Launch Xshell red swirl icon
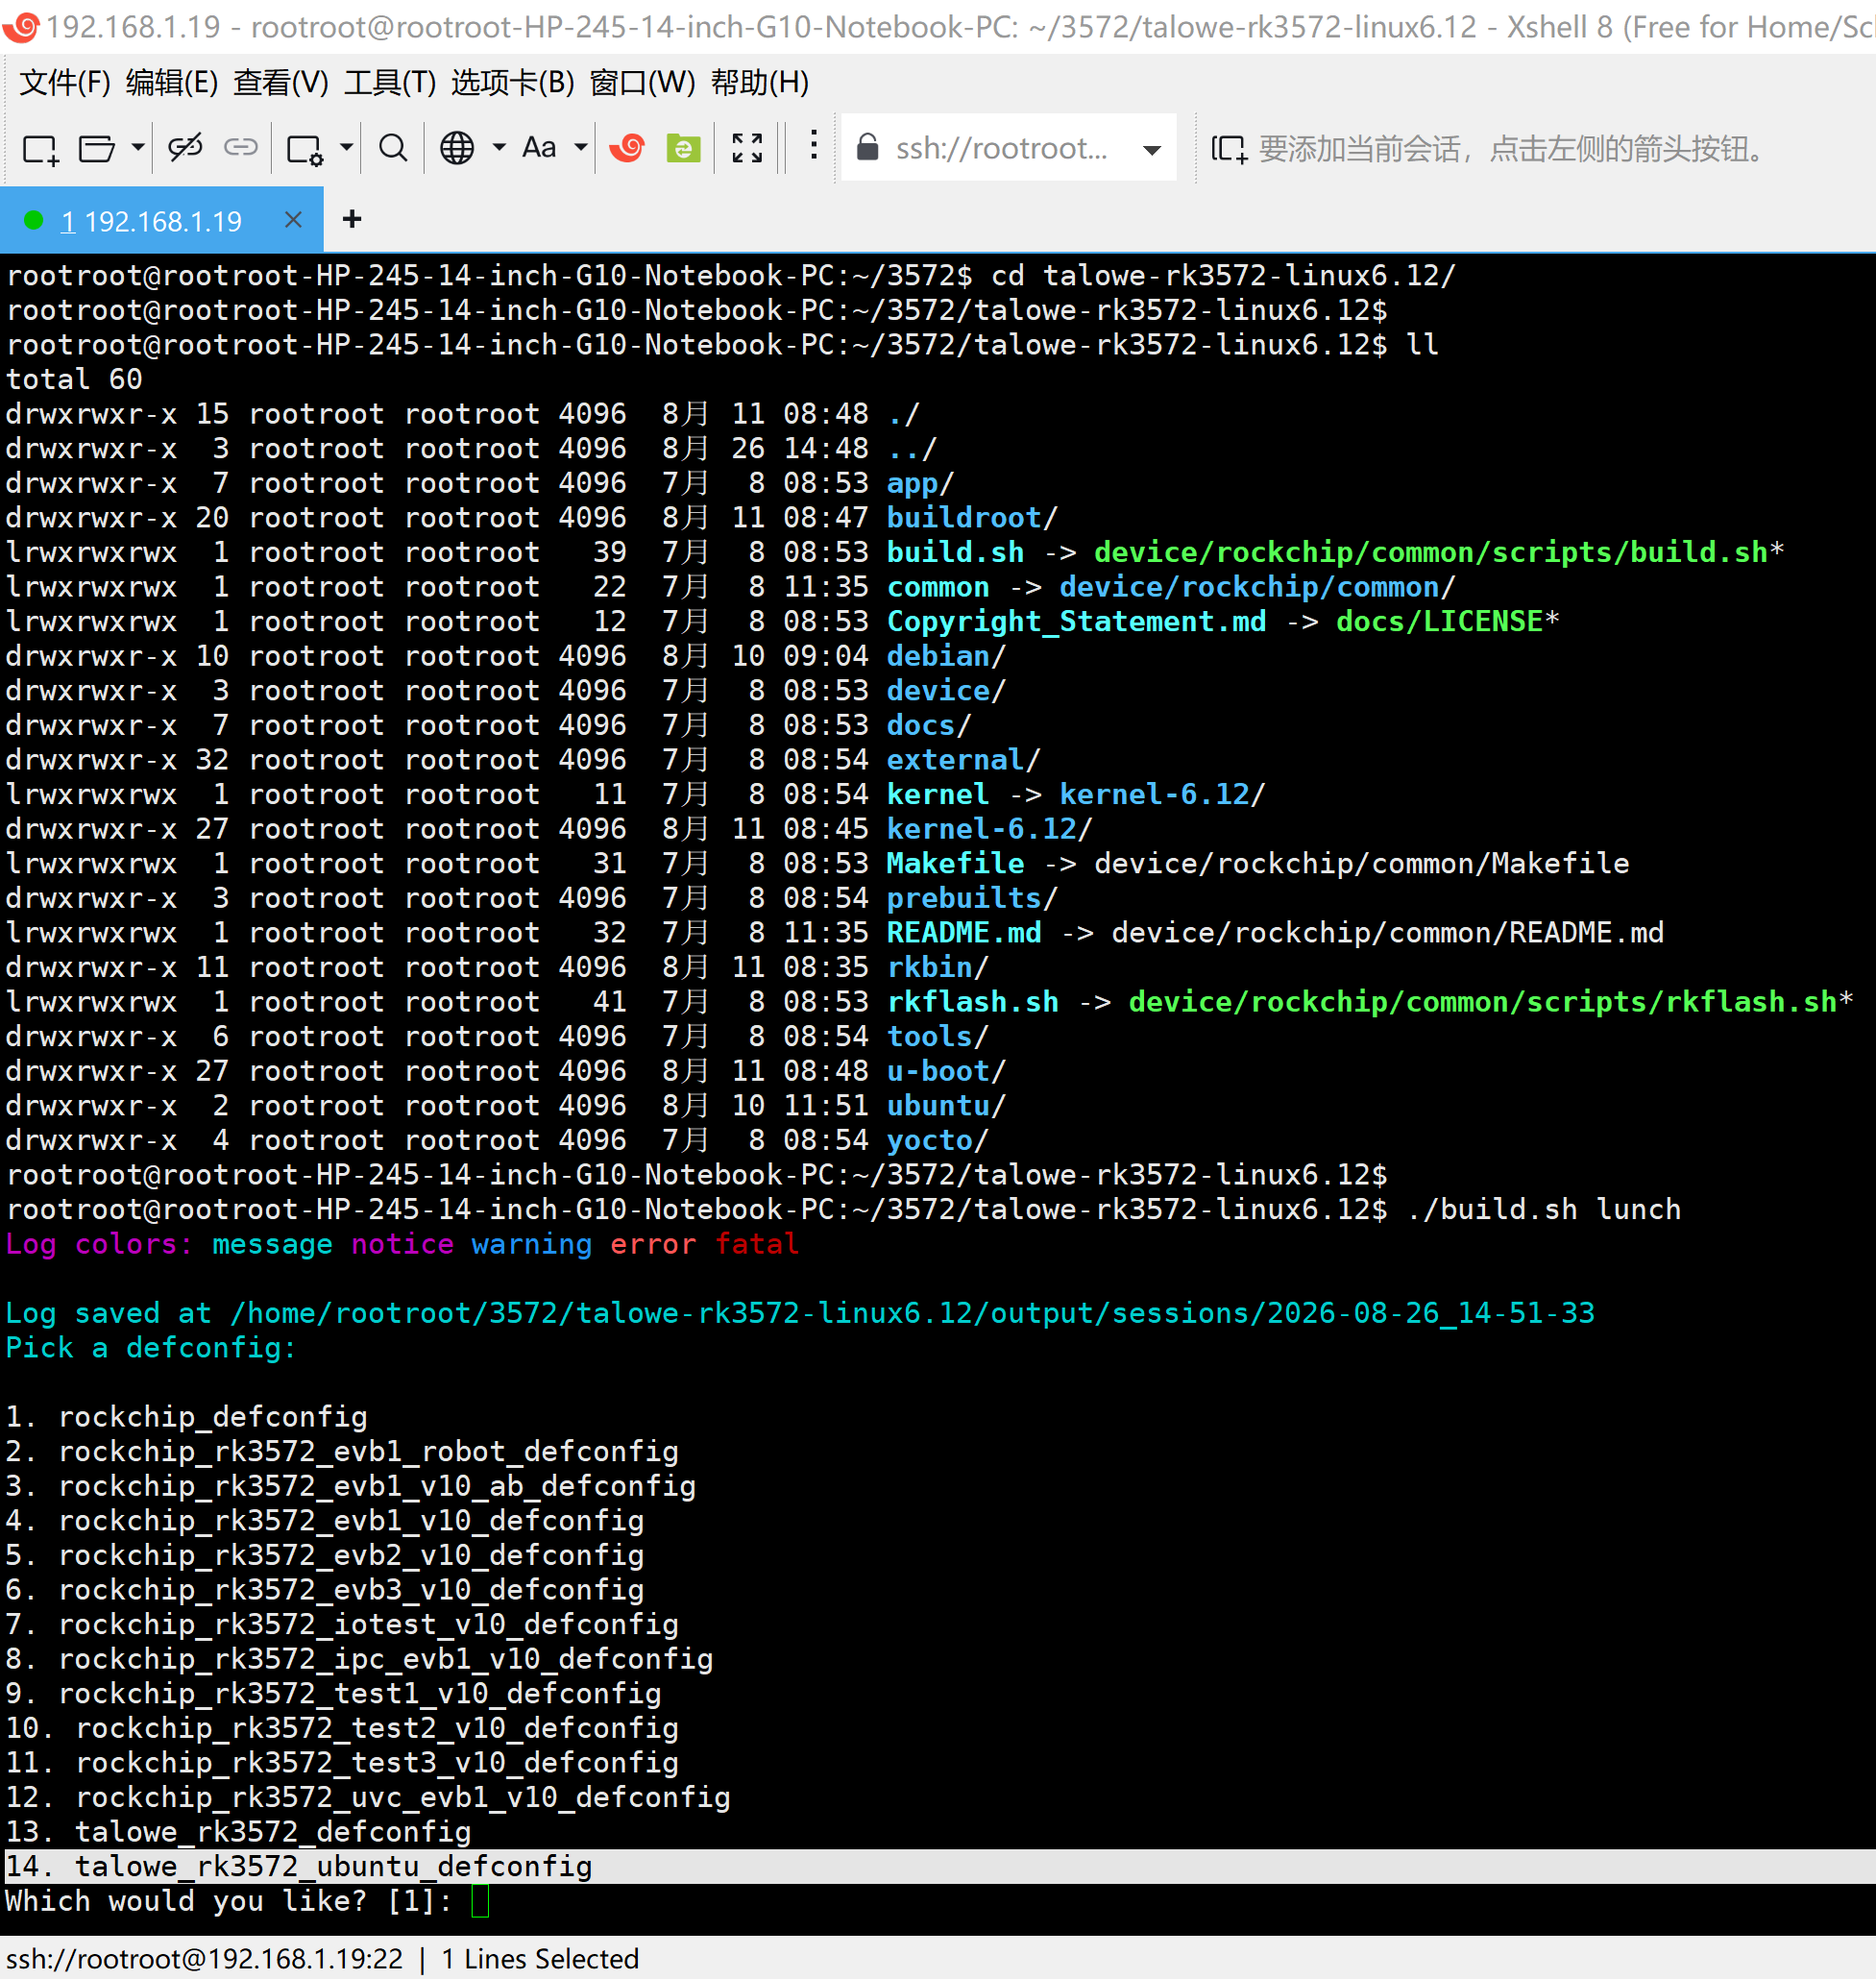The image size is (1876, 1979). tap(628, 148)
